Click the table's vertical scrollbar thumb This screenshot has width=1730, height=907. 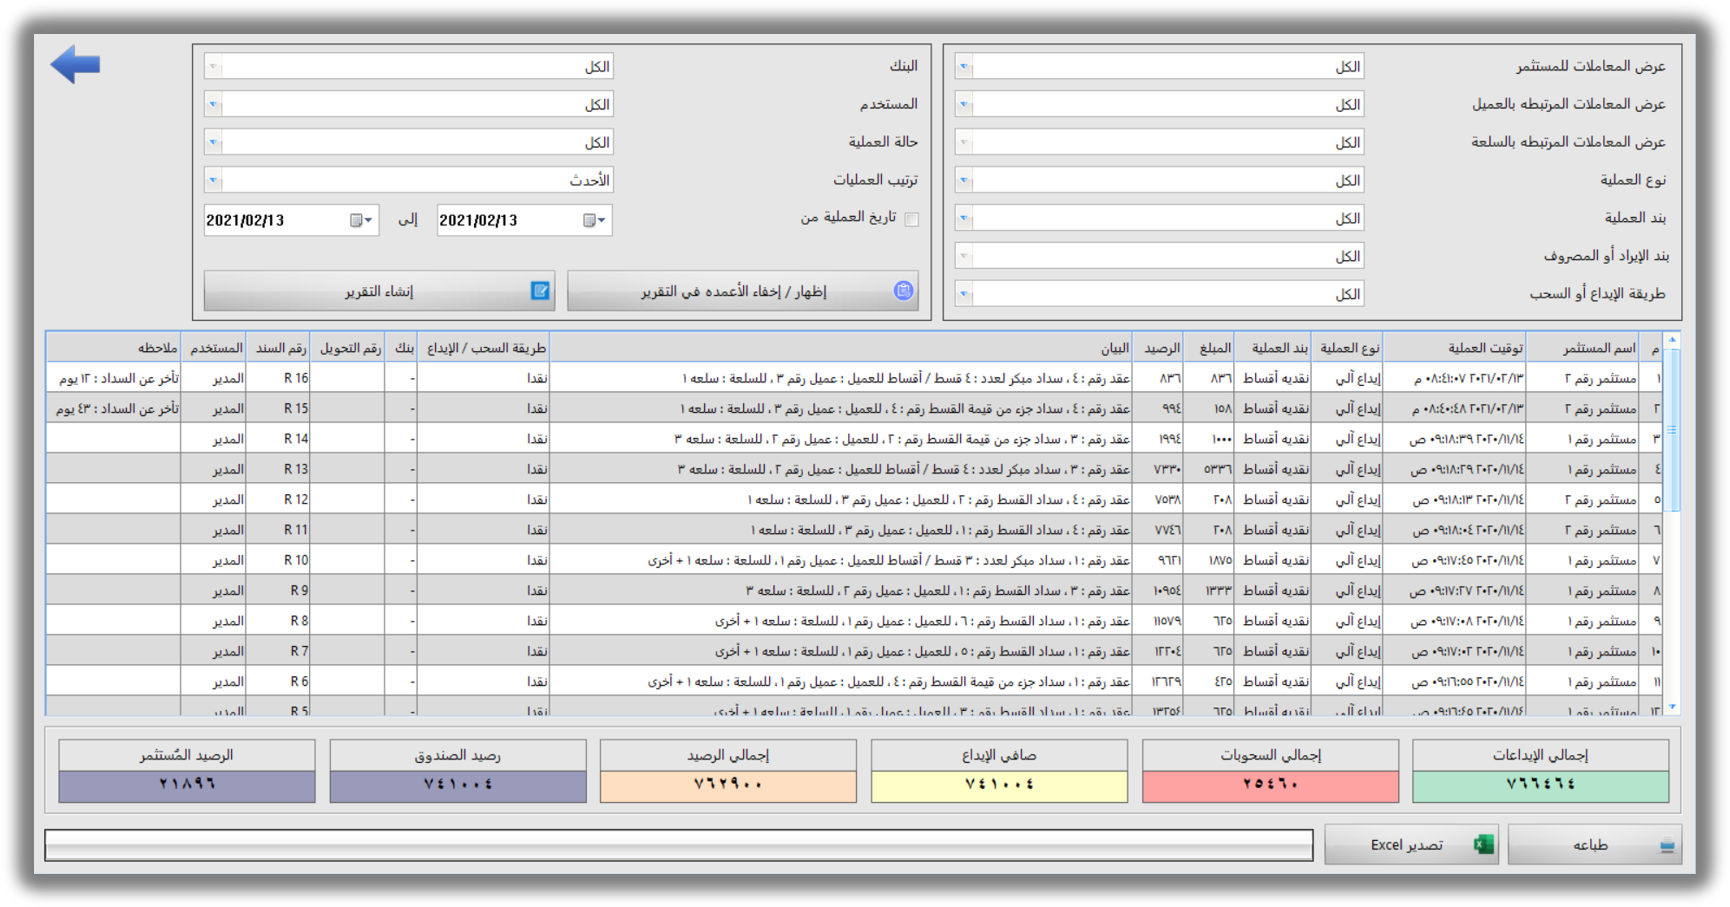pyautogui.click(x=1672, y=430)
